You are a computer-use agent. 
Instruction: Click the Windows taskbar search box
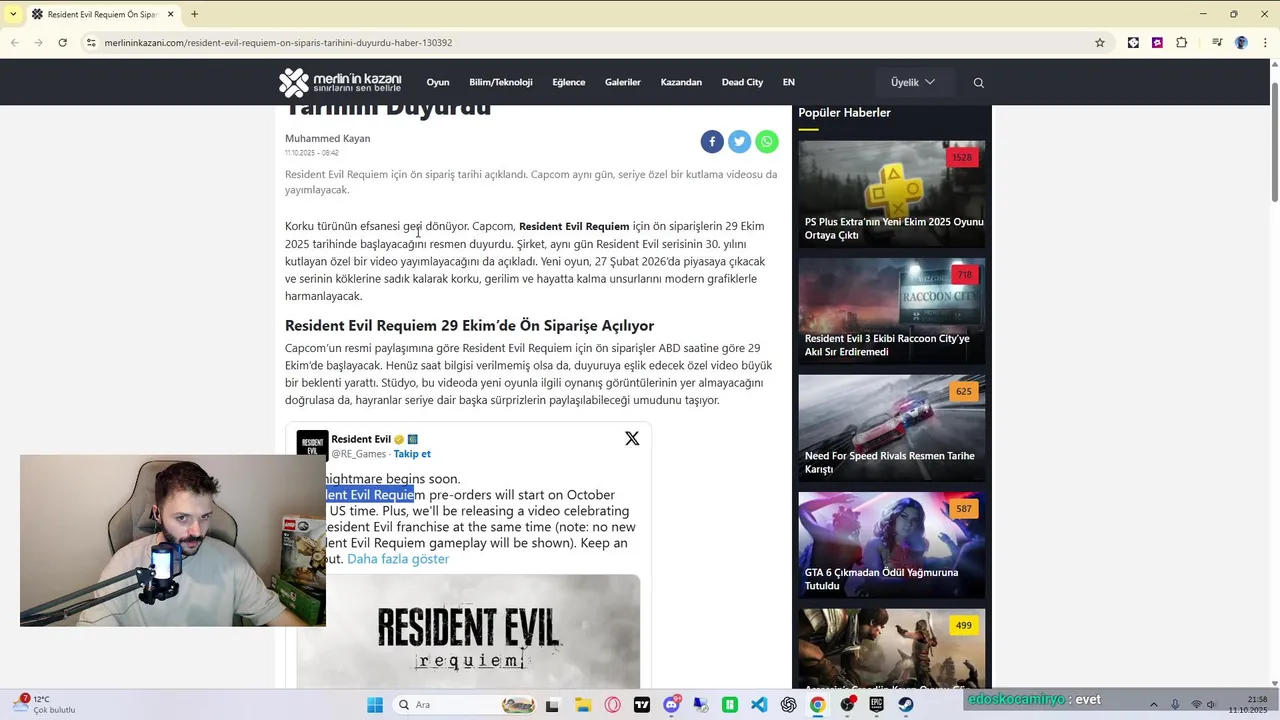464,705
